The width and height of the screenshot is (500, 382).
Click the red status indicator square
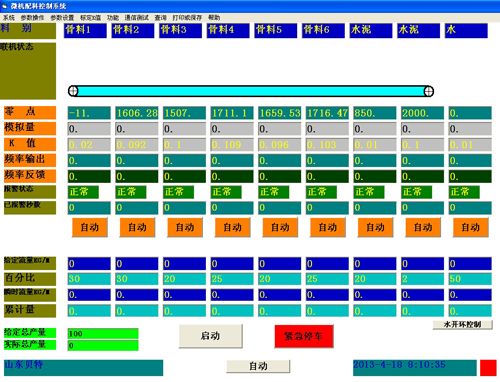pyautogui.click(x=488, y=368)
